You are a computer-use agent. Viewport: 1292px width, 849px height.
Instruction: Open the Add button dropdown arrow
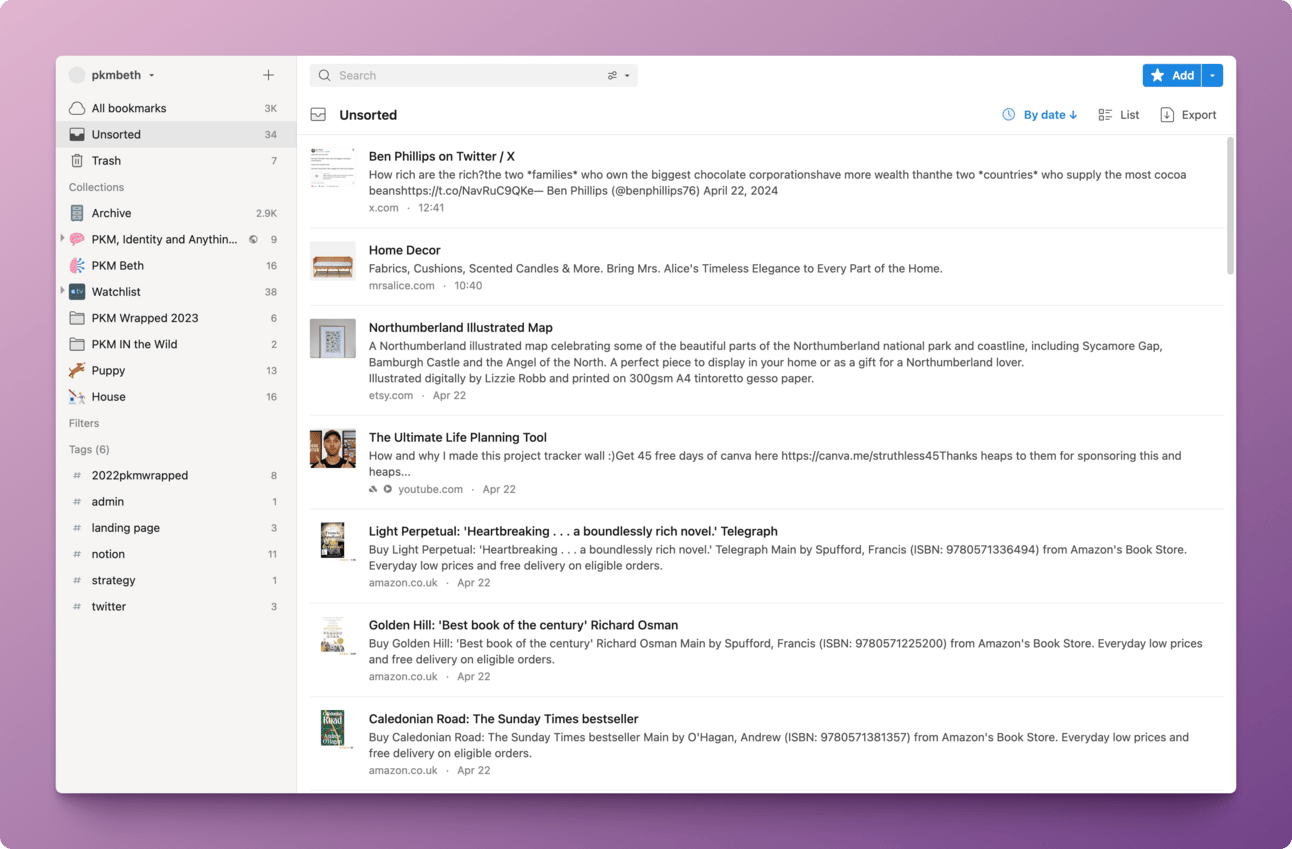pyautogui.click(x=1212, y=75)
